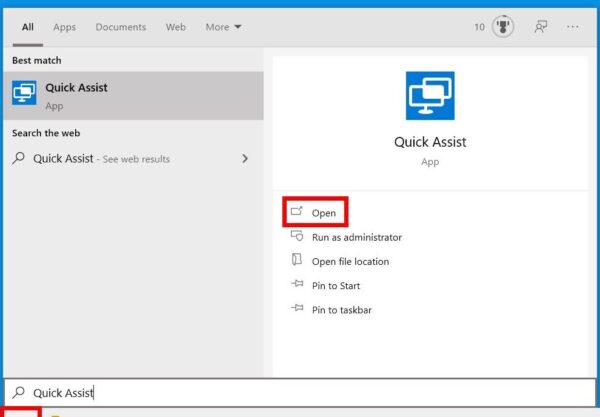Click the Search the web heading
Screen dimensions: 600x417
point(46,133)
